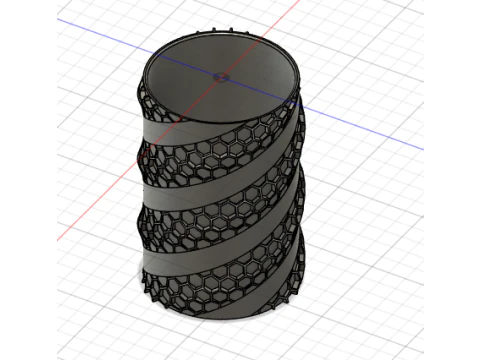Click the inner circular floor of the cup
This screenshot has height=360, width=480.
(221, 77)
